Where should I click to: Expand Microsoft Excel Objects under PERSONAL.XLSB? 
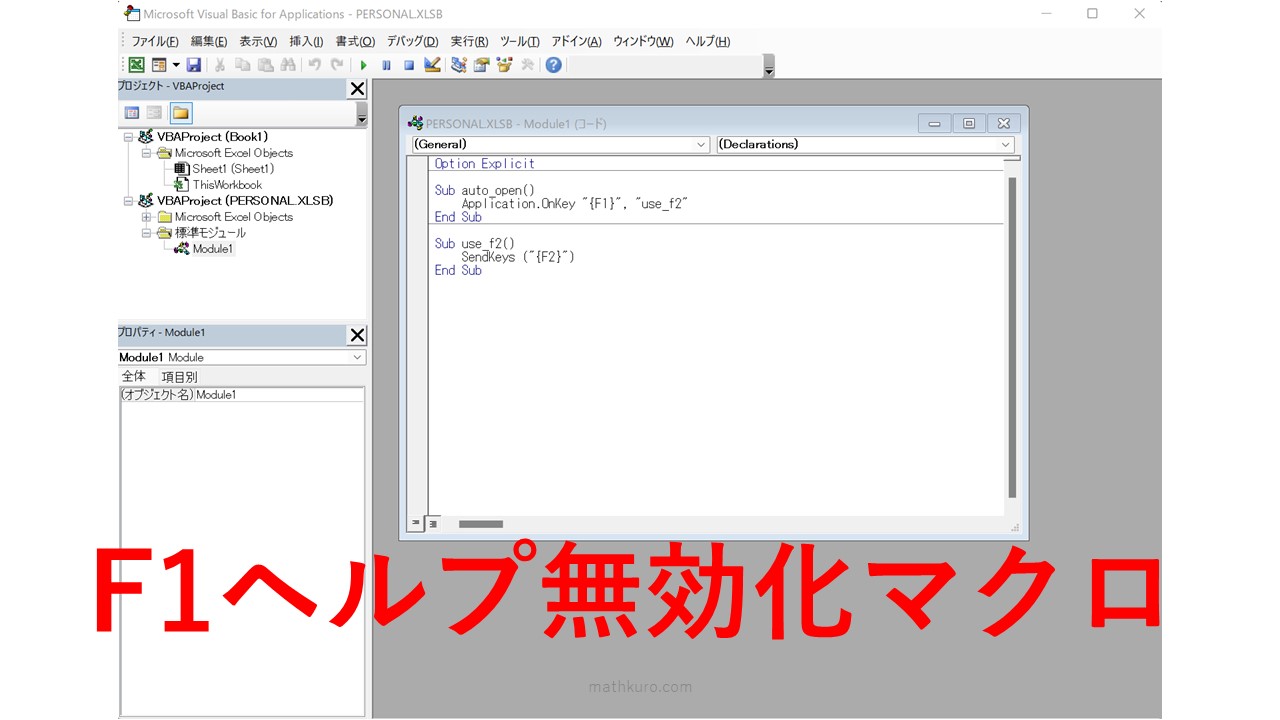coord(146,217)
